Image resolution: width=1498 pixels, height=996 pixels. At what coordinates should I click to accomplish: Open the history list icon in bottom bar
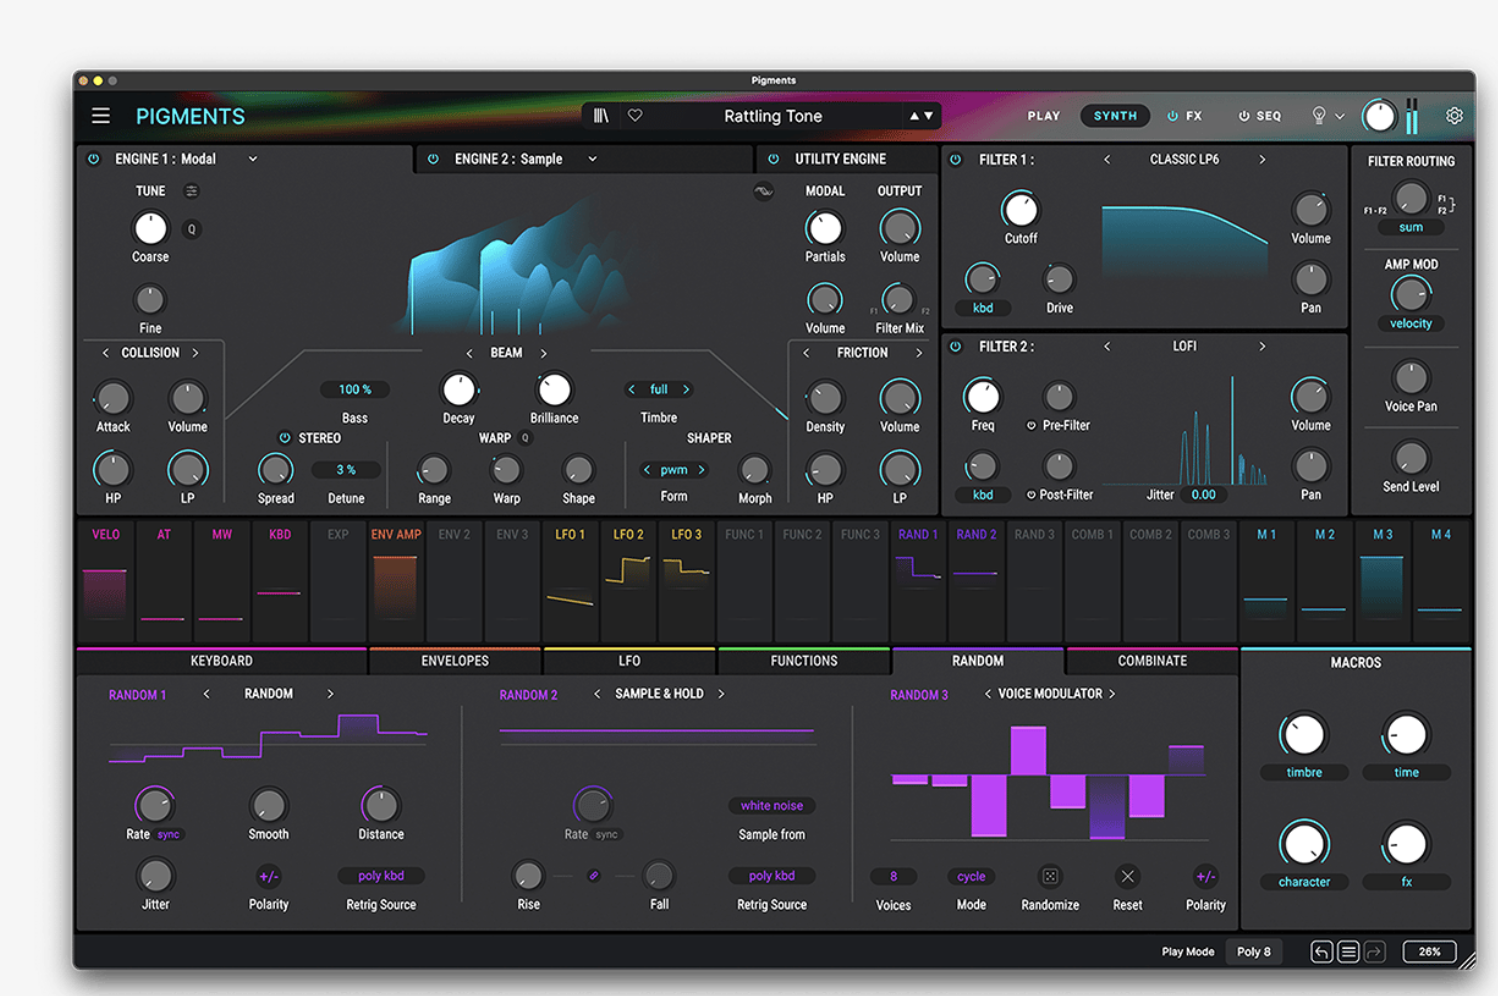point(1348,952)
